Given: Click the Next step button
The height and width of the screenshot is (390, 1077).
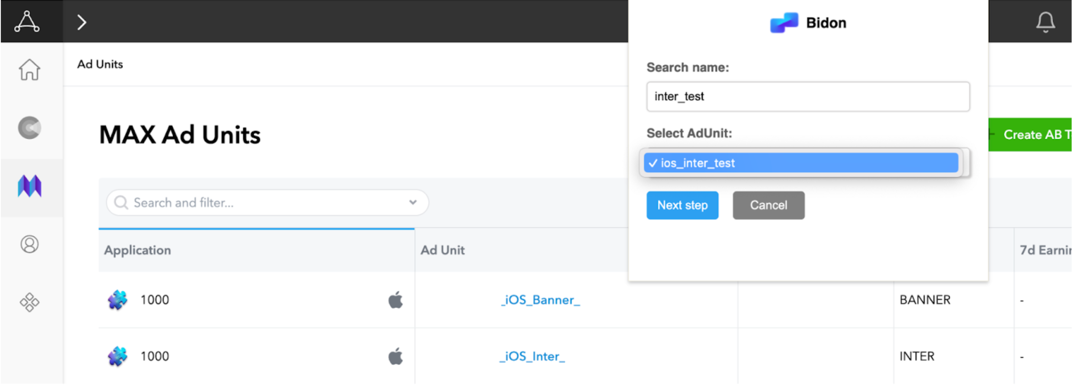Looking at the screenshot, I should (682, 205).
